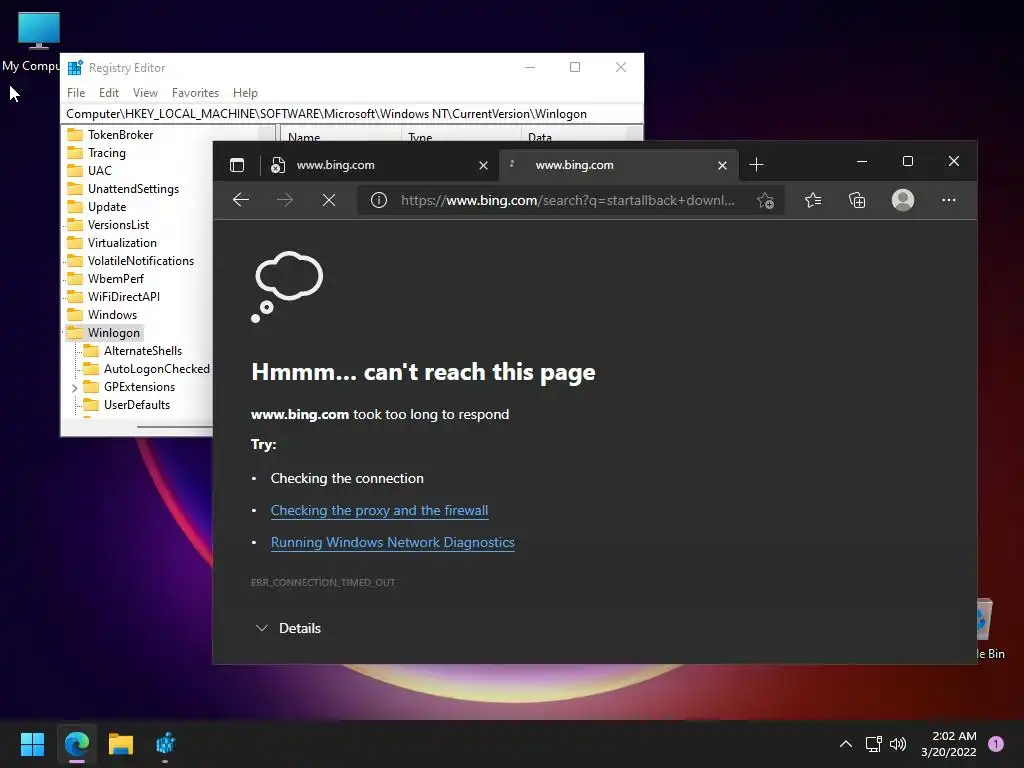Open View menu in Registry Editor
Viewport: 1024px width, 768px height.
coord(145,93)
